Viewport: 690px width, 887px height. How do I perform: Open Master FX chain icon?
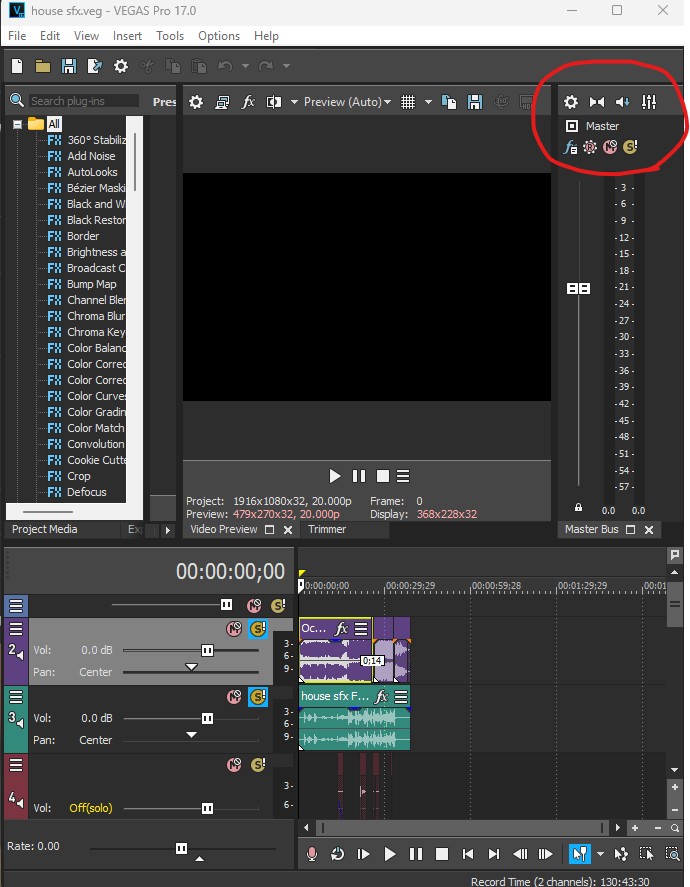pos(570,148)
